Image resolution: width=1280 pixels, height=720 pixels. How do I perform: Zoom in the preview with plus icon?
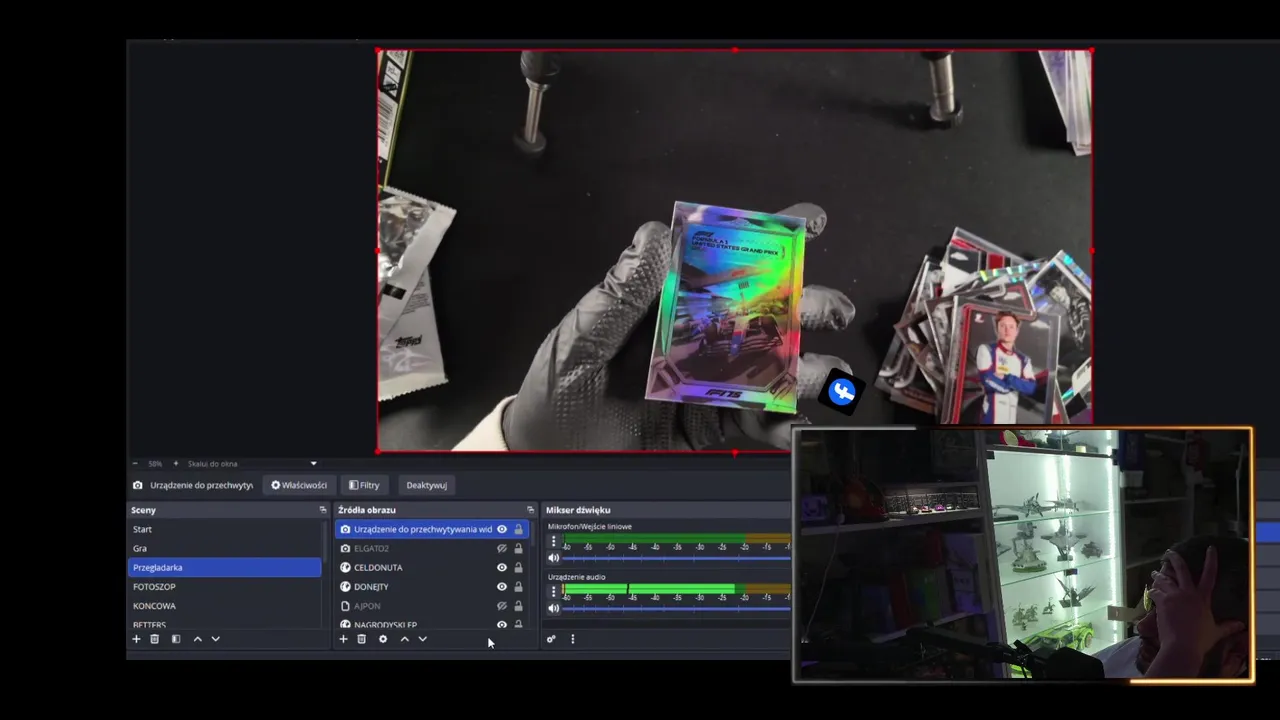tap(176, 463)
